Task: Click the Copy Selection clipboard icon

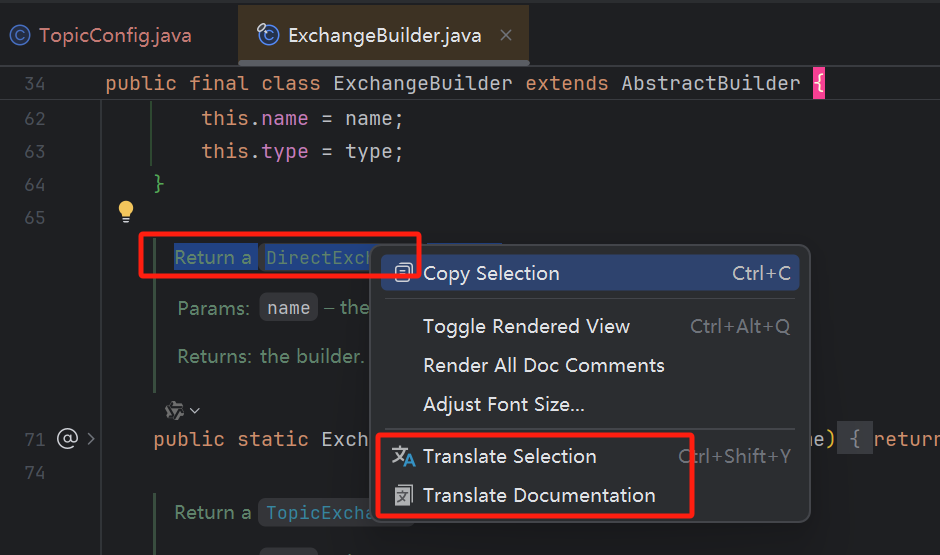Action: tap(403, 273)
